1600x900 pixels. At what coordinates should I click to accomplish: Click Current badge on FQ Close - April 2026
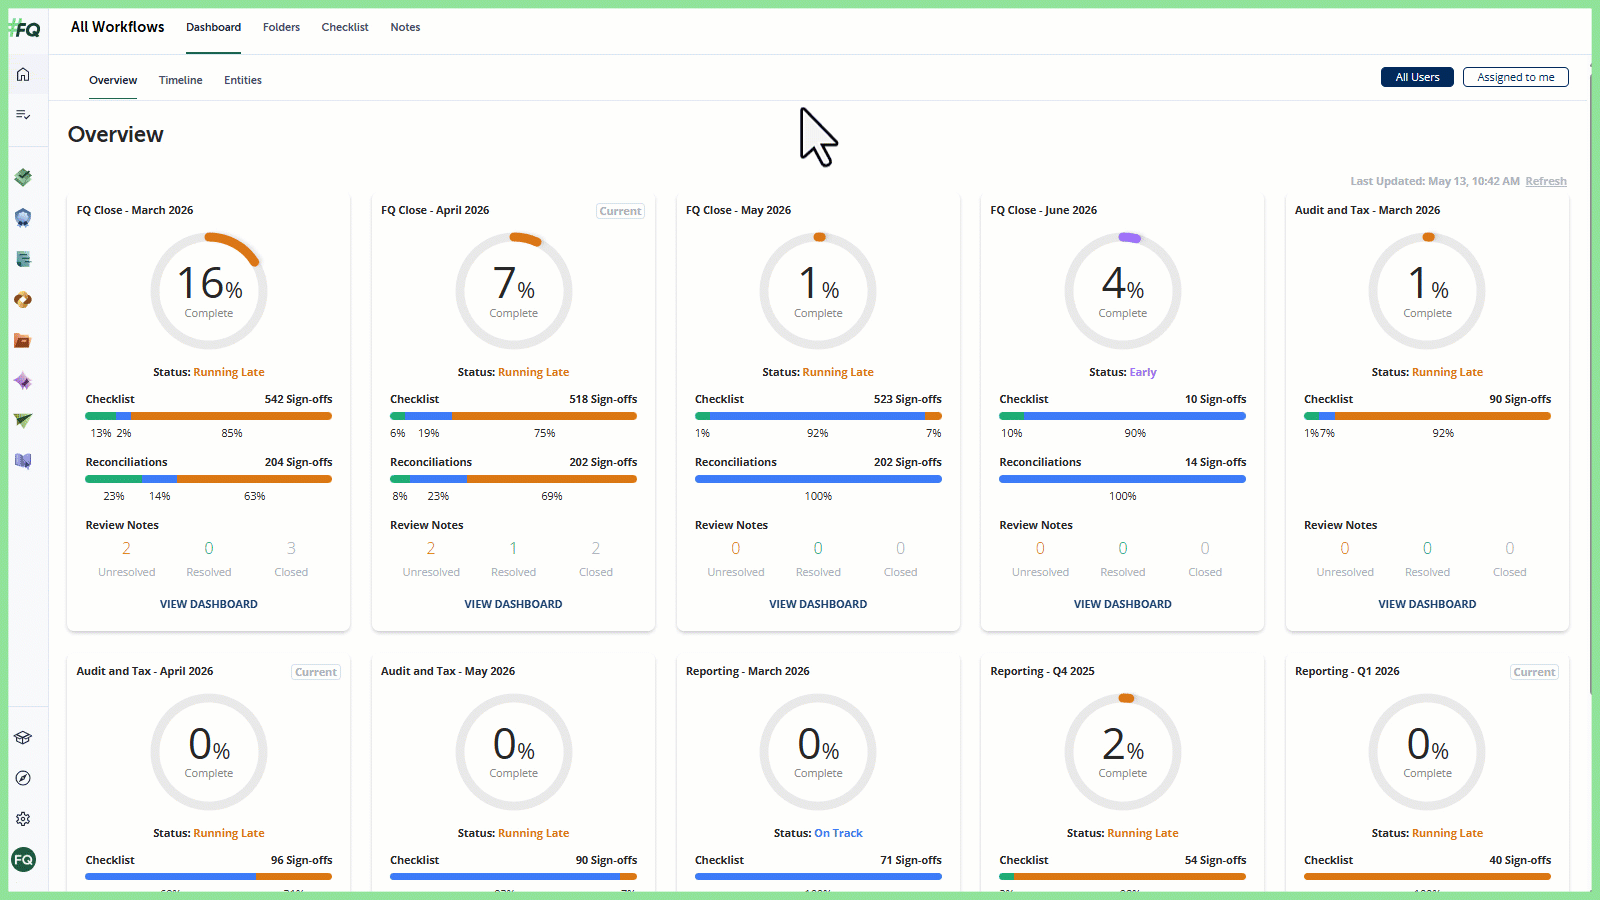[621, 211]
